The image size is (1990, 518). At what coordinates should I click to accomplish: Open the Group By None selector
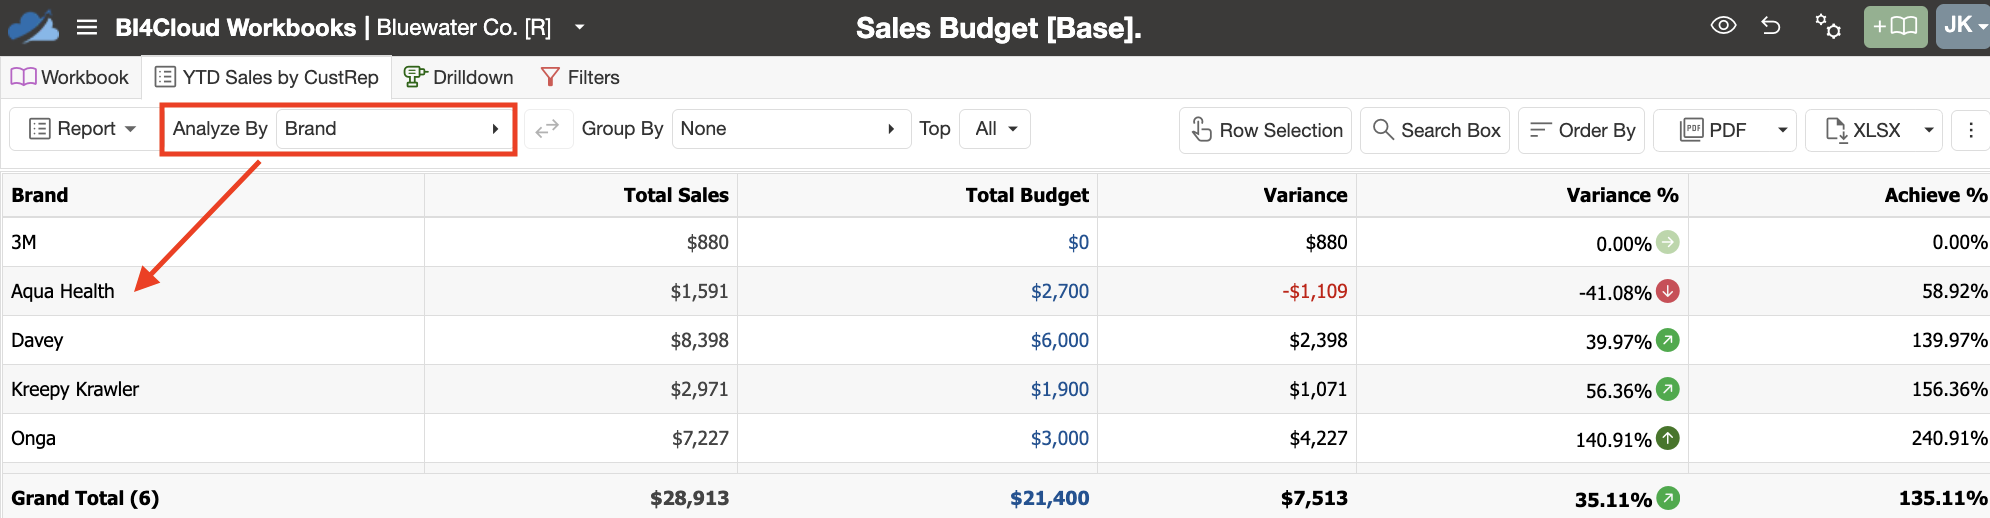coord(791,129)
